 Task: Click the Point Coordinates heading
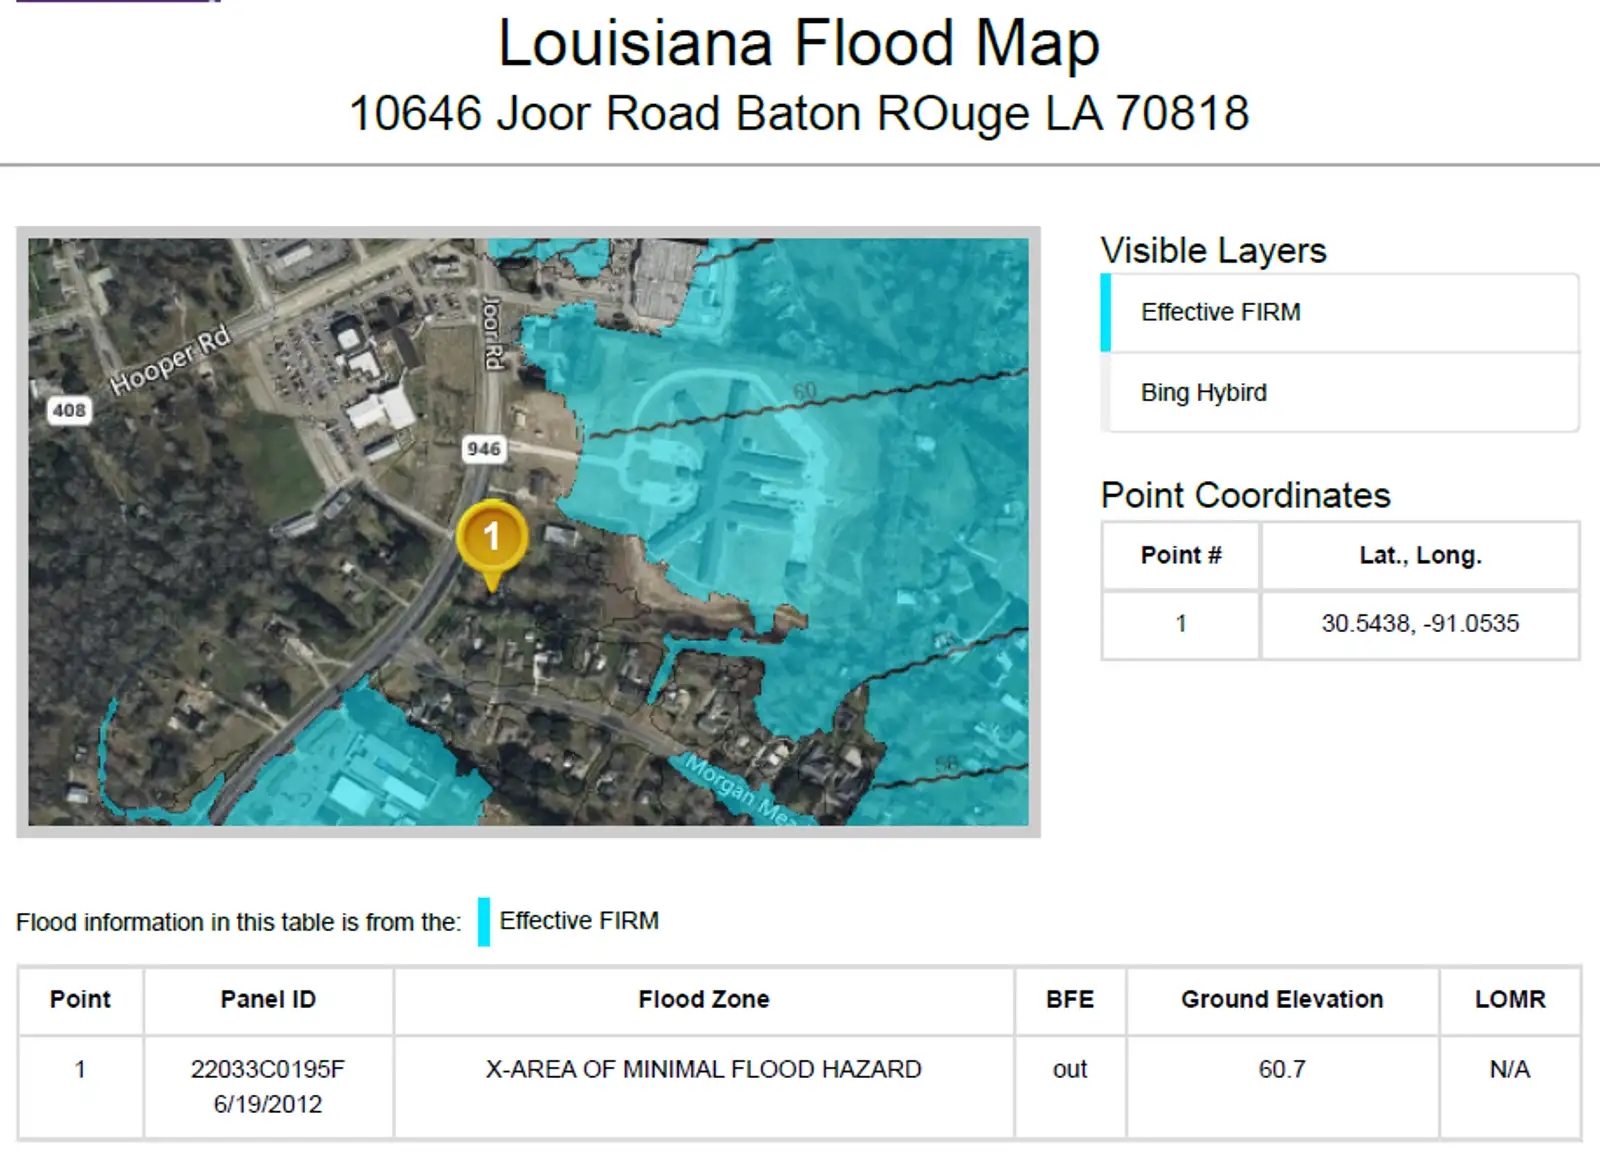tap(1245, 495)
